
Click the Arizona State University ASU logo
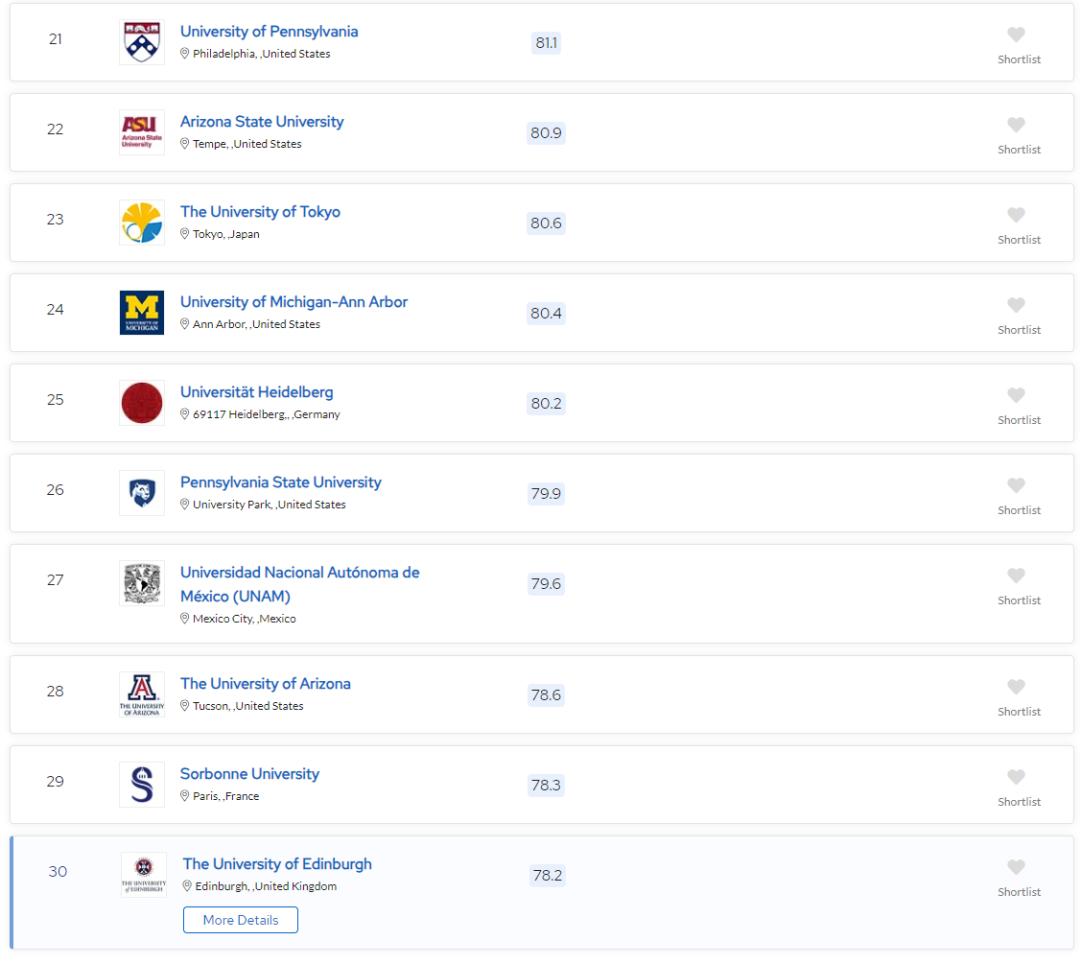(139, 132)
